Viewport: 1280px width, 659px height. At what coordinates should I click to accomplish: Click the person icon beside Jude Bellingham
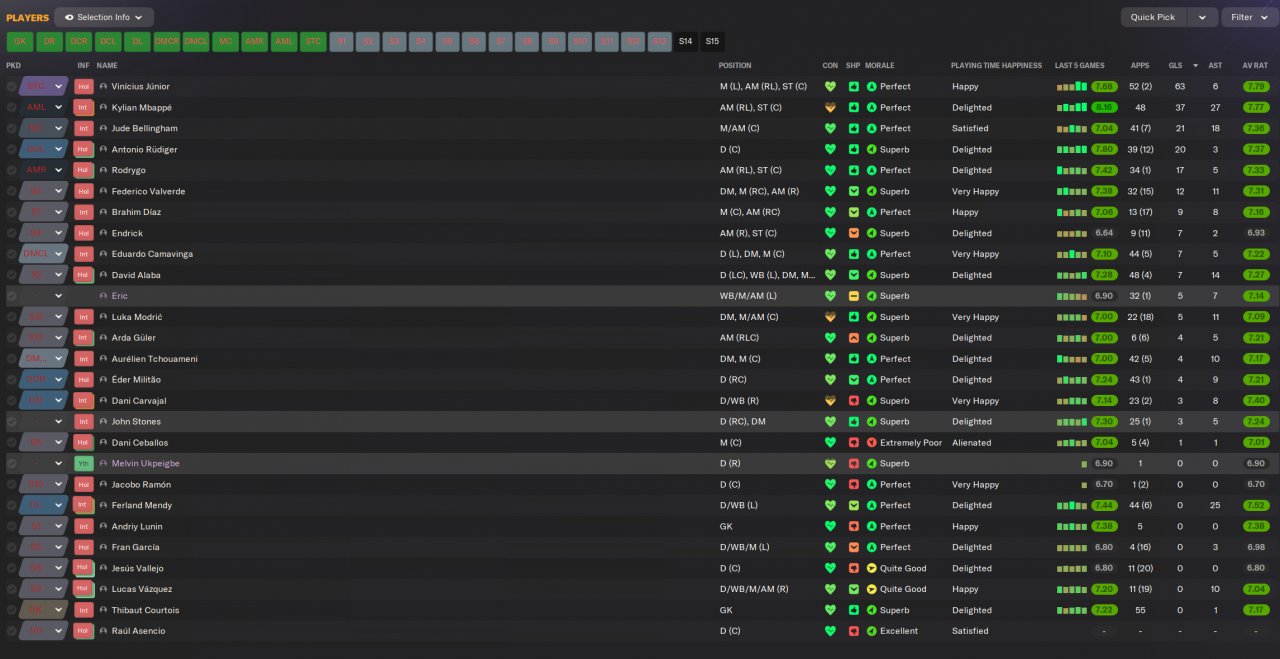(103, 129)
